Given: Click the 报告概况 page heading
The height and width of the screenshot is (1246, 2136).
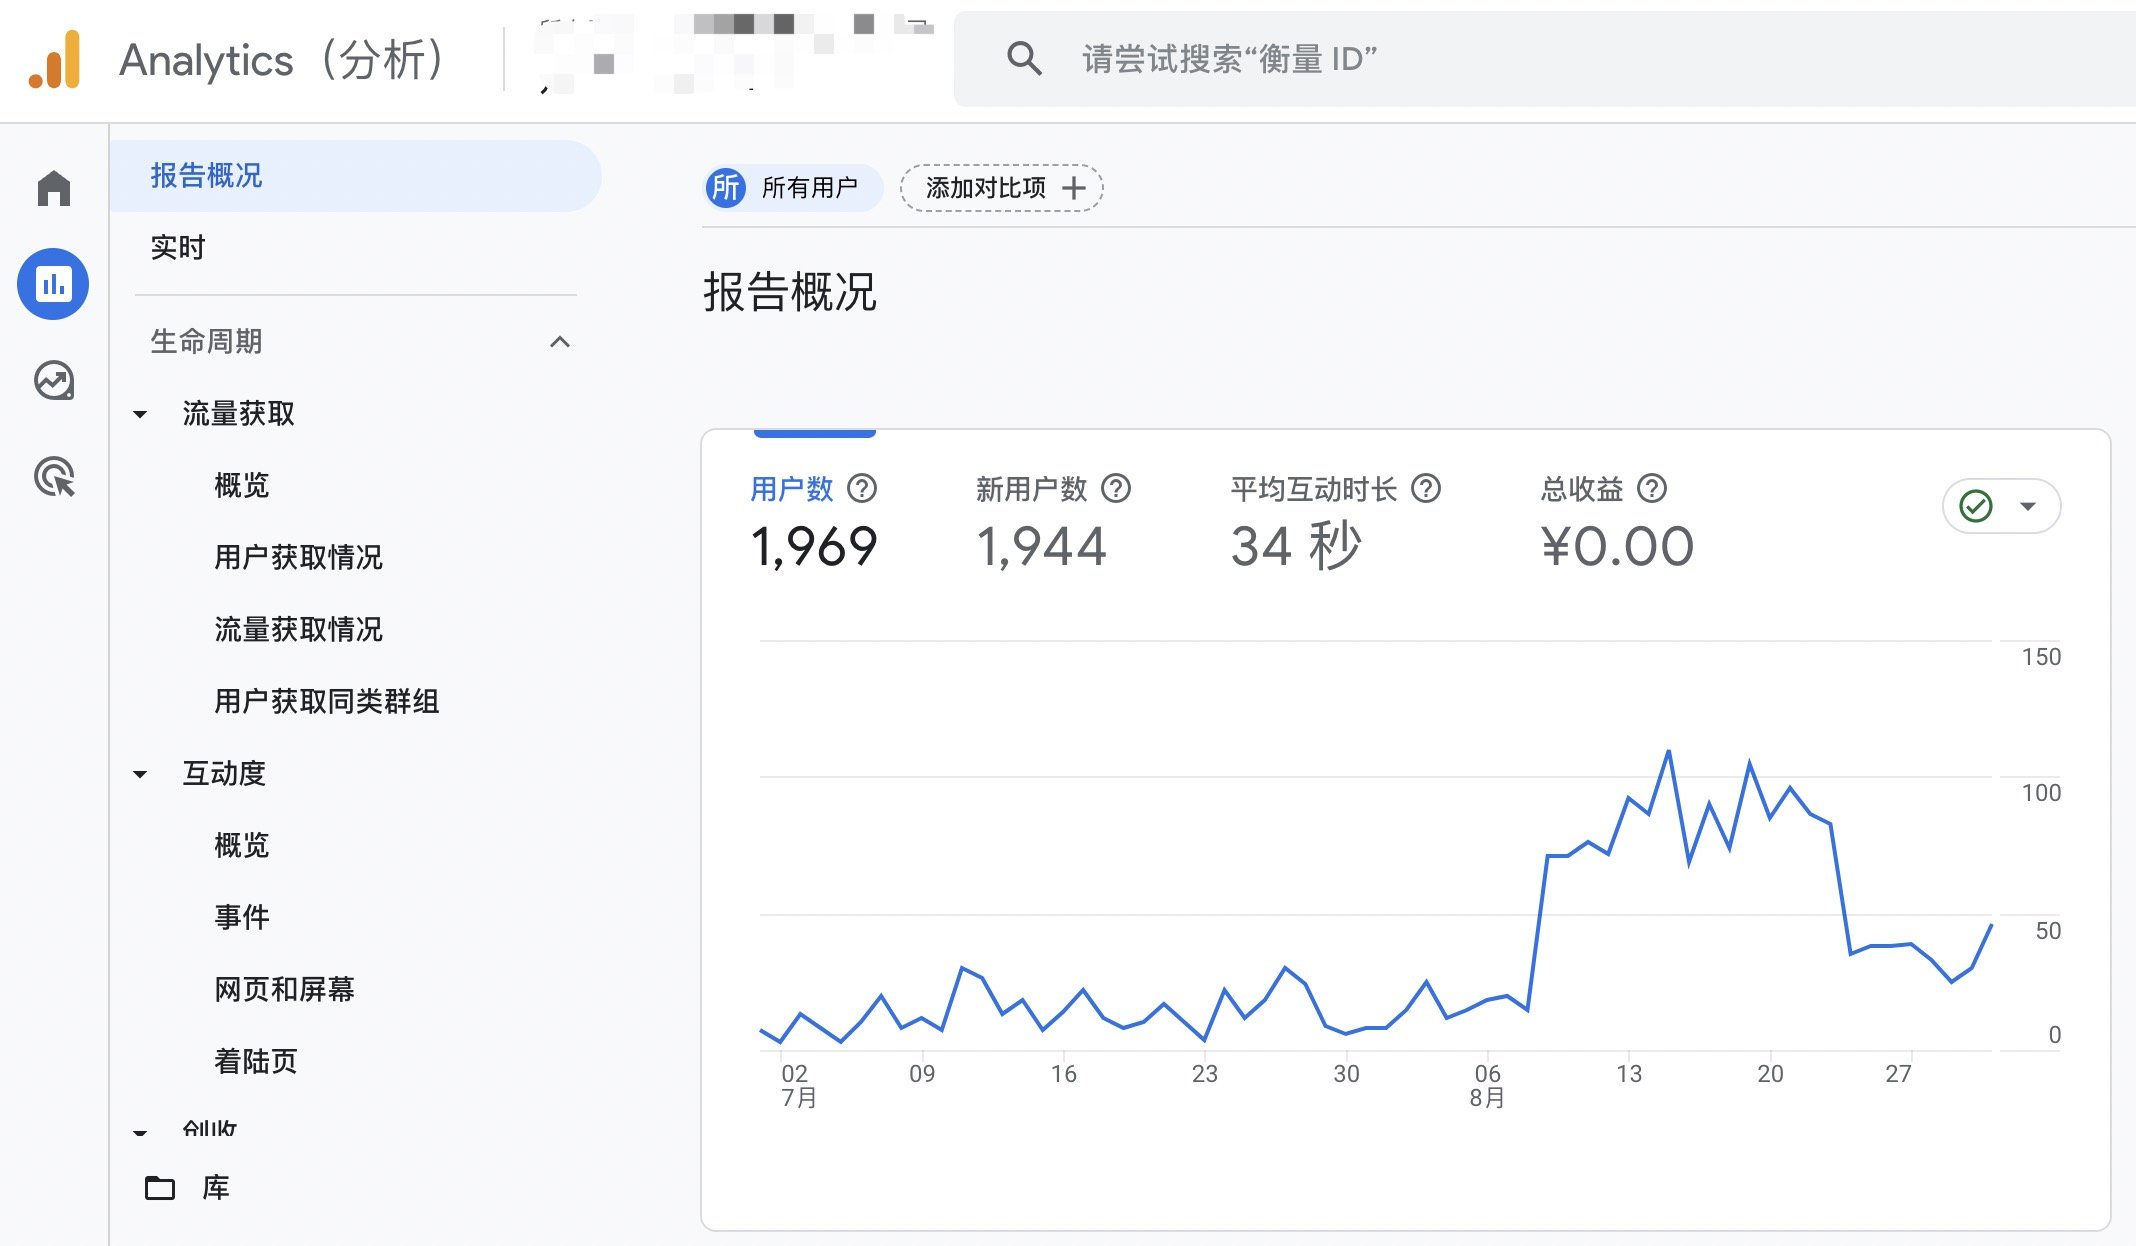Looking at the screenshot, I should point(790,292).
